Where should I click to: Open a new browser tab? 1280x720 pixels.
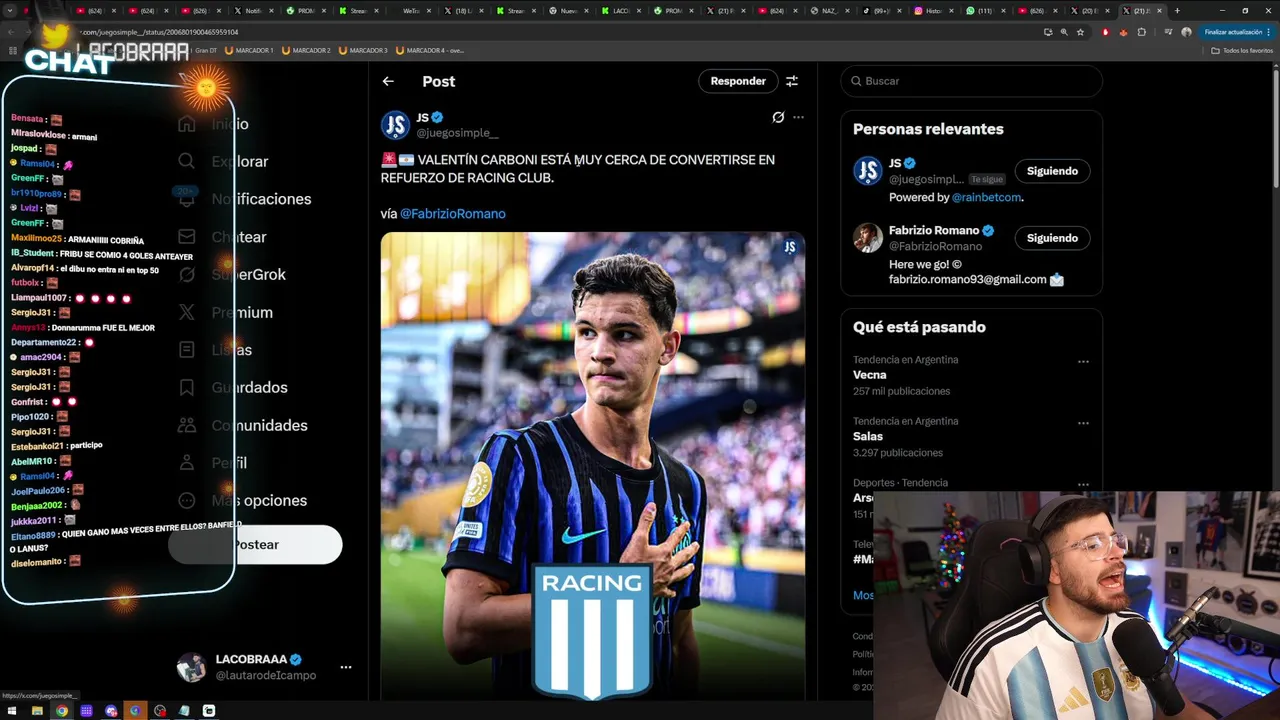coord(1177,11)
